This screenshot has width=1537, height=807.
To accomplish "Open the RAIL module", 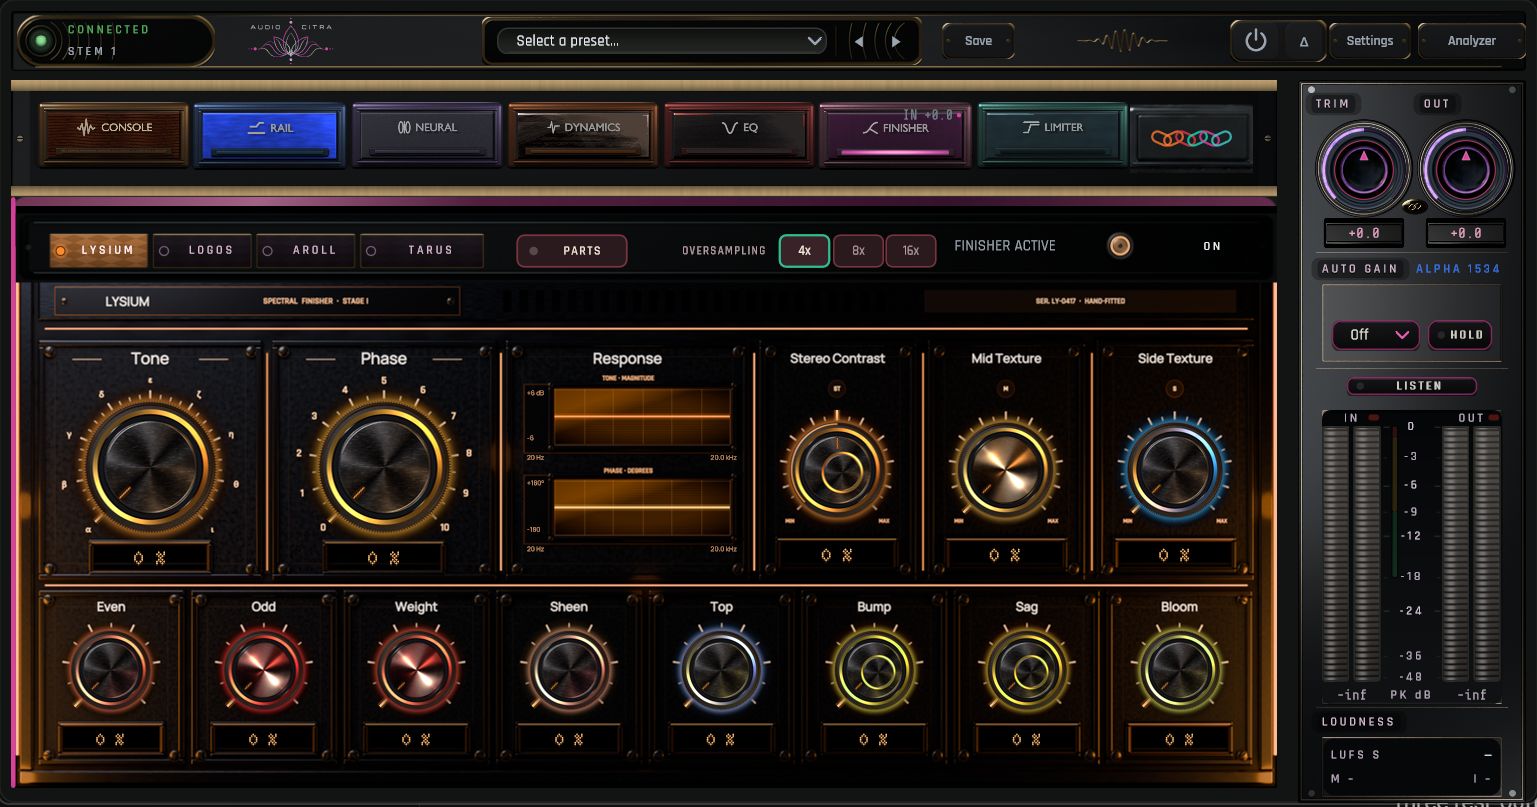I will point(270,133).
